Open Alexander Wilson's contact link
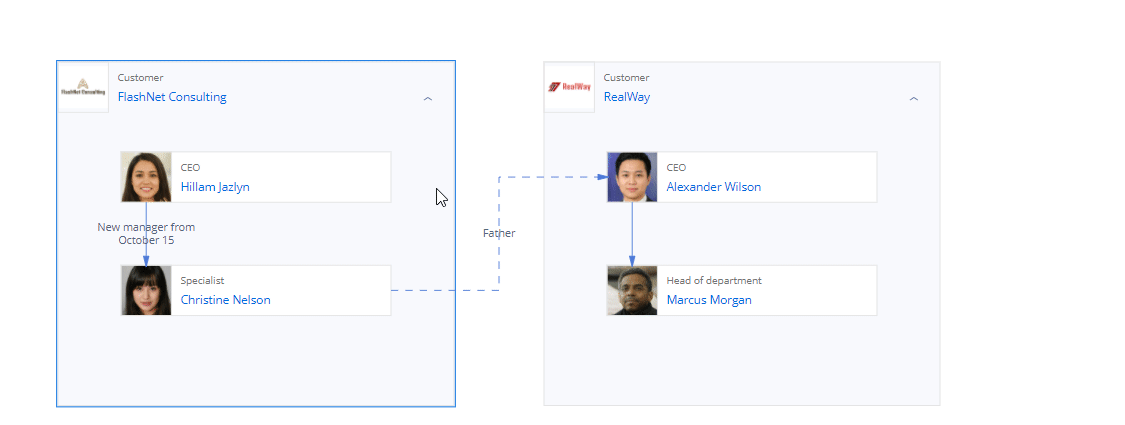1125x425 pixels. [x=713, y=187]
